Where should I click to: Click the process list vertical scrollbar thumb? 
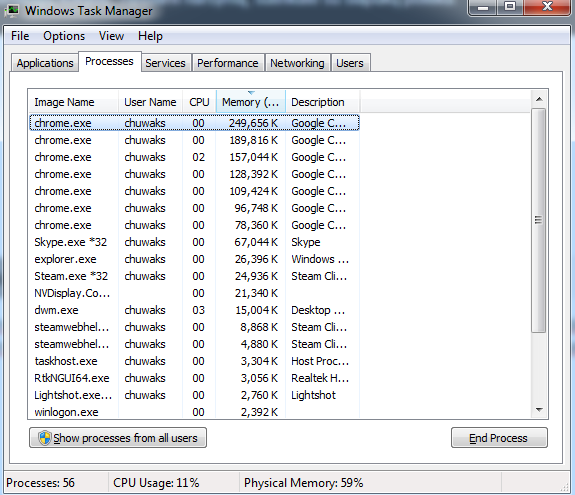[538, 220]
